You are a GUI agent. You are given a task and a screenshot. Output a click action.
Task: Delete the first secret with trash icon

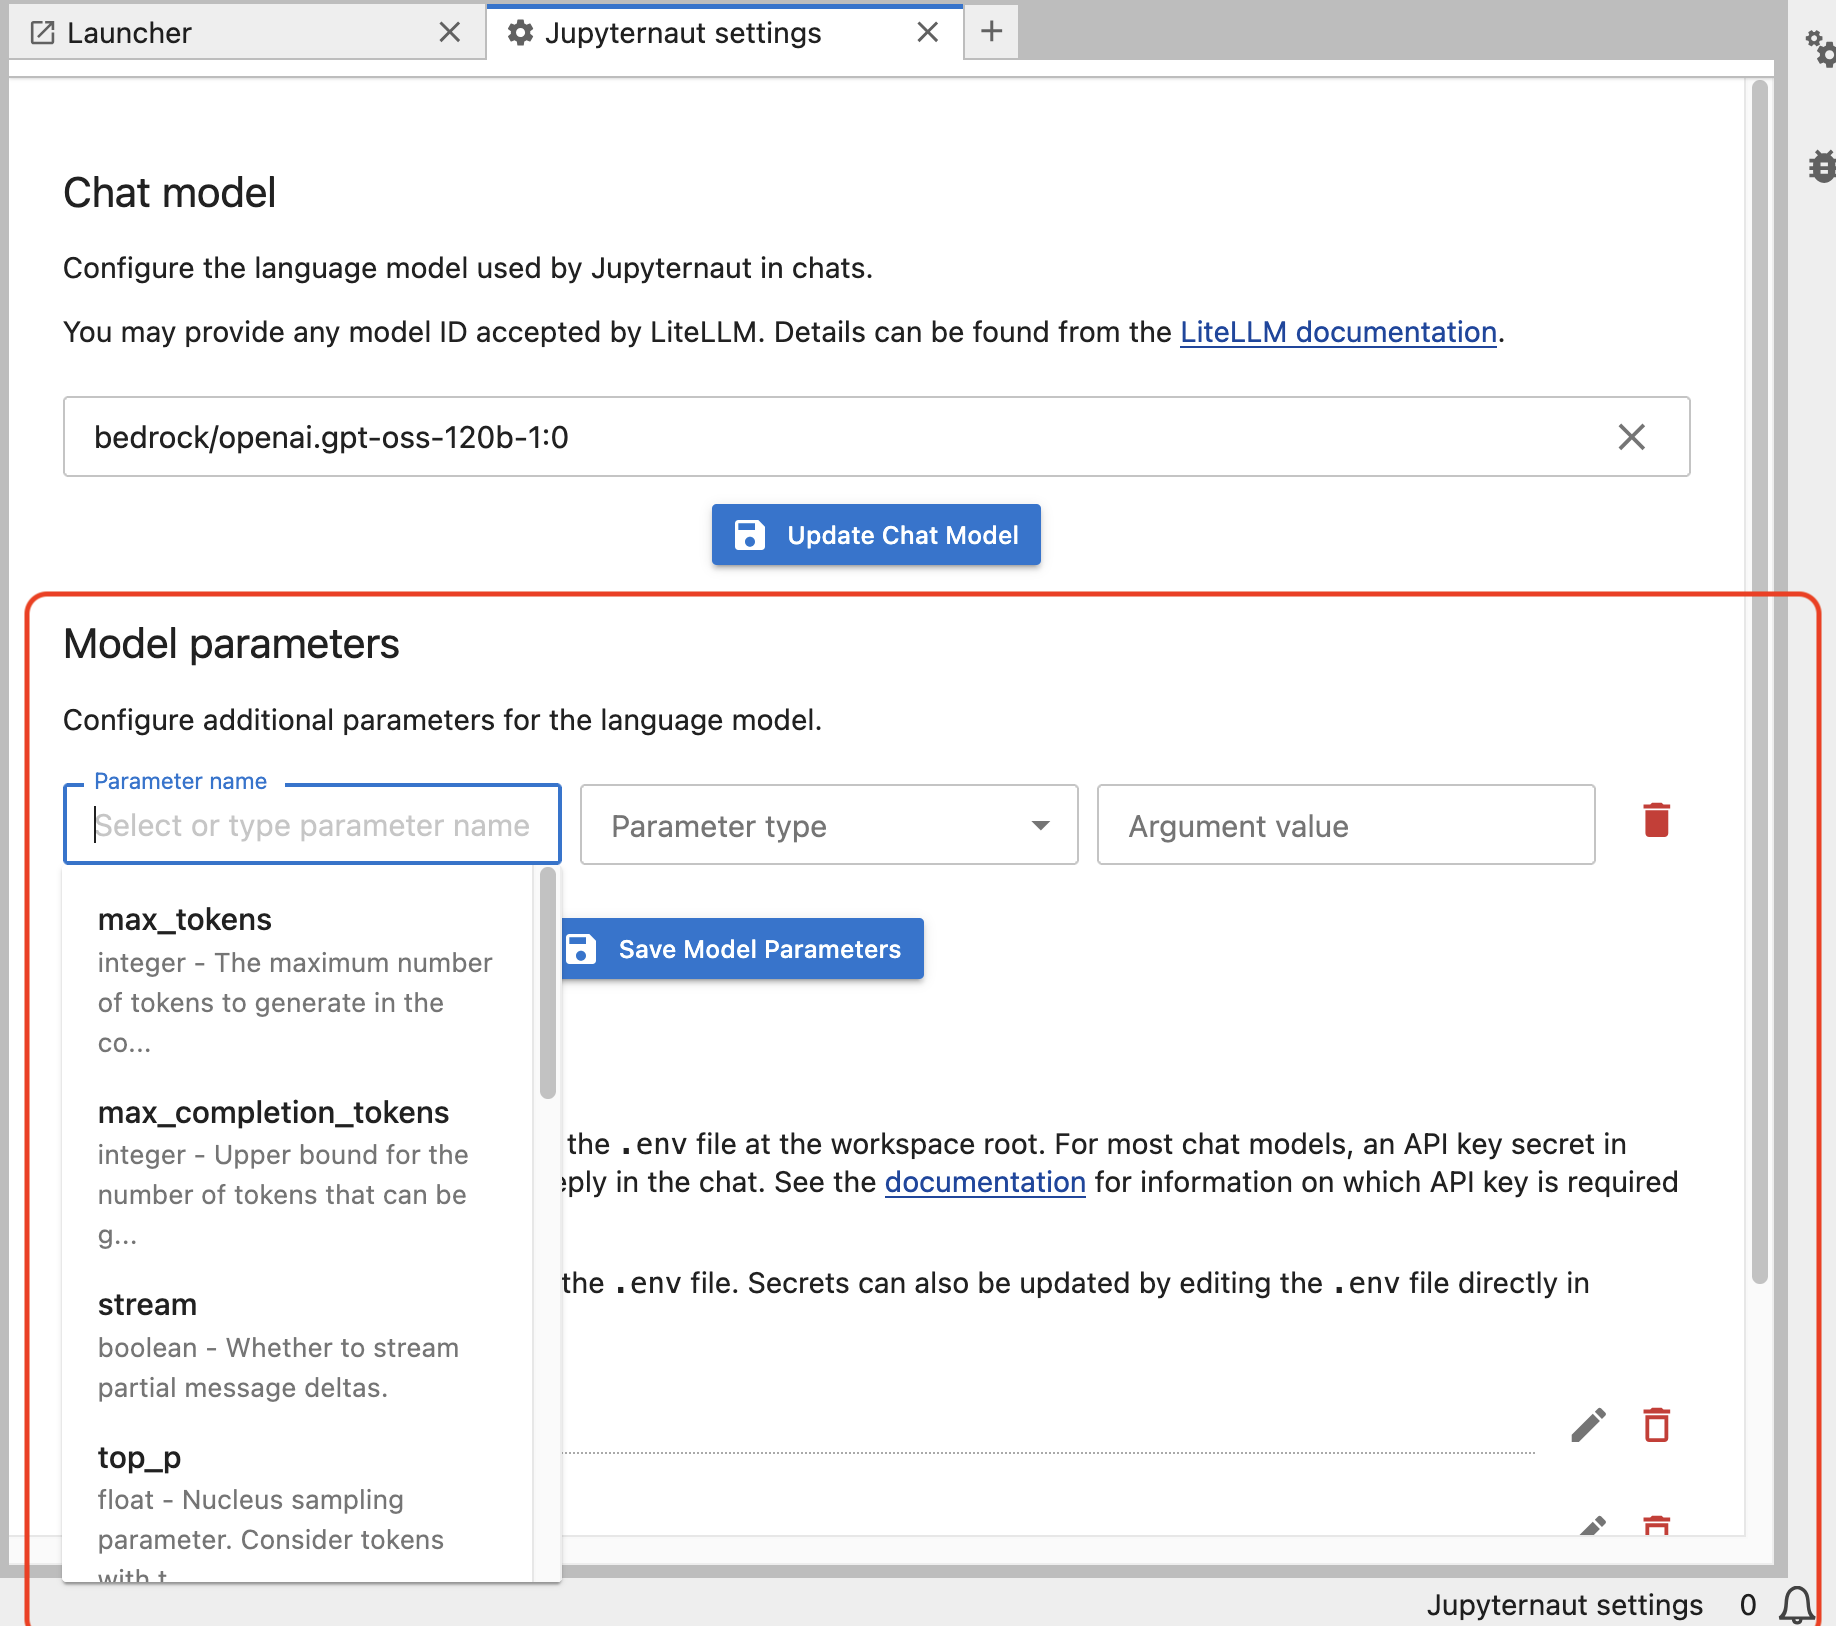tap(1657, 1425)
